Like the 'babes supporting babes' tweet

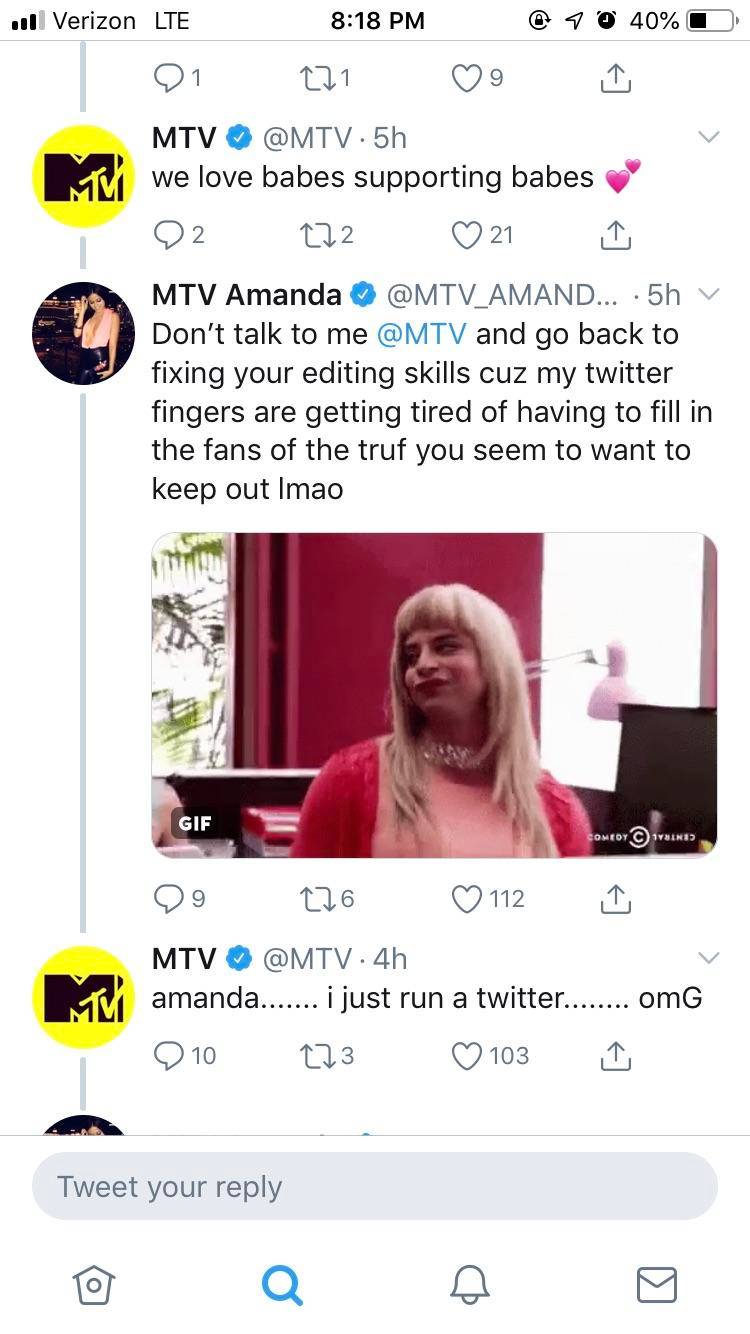[468, 235]
